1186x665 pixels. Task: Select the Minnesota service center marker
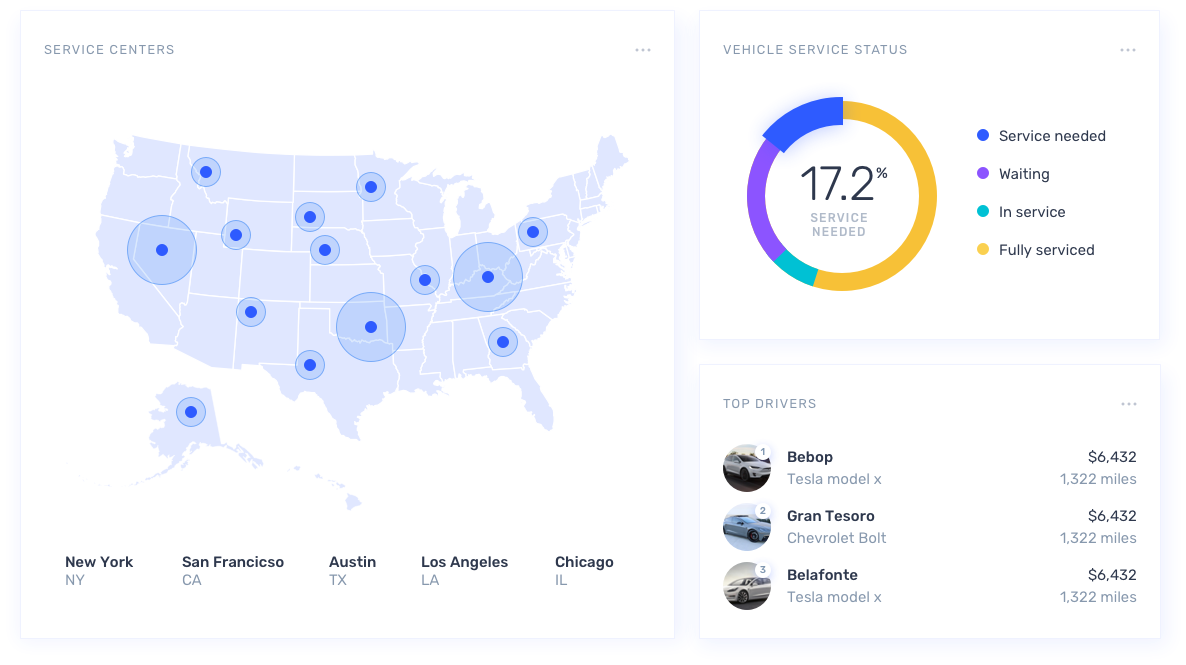pyautogui.click(x=371, y=187)
